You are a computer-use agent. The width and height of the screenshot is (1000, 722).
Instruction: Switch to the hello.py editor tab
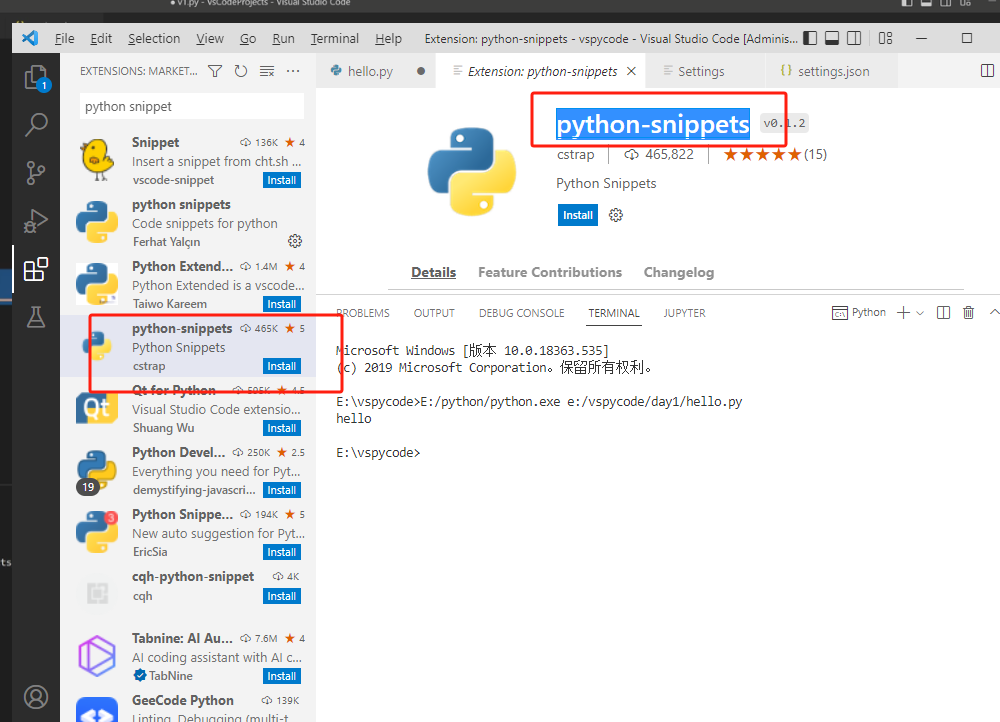[376, 71]
